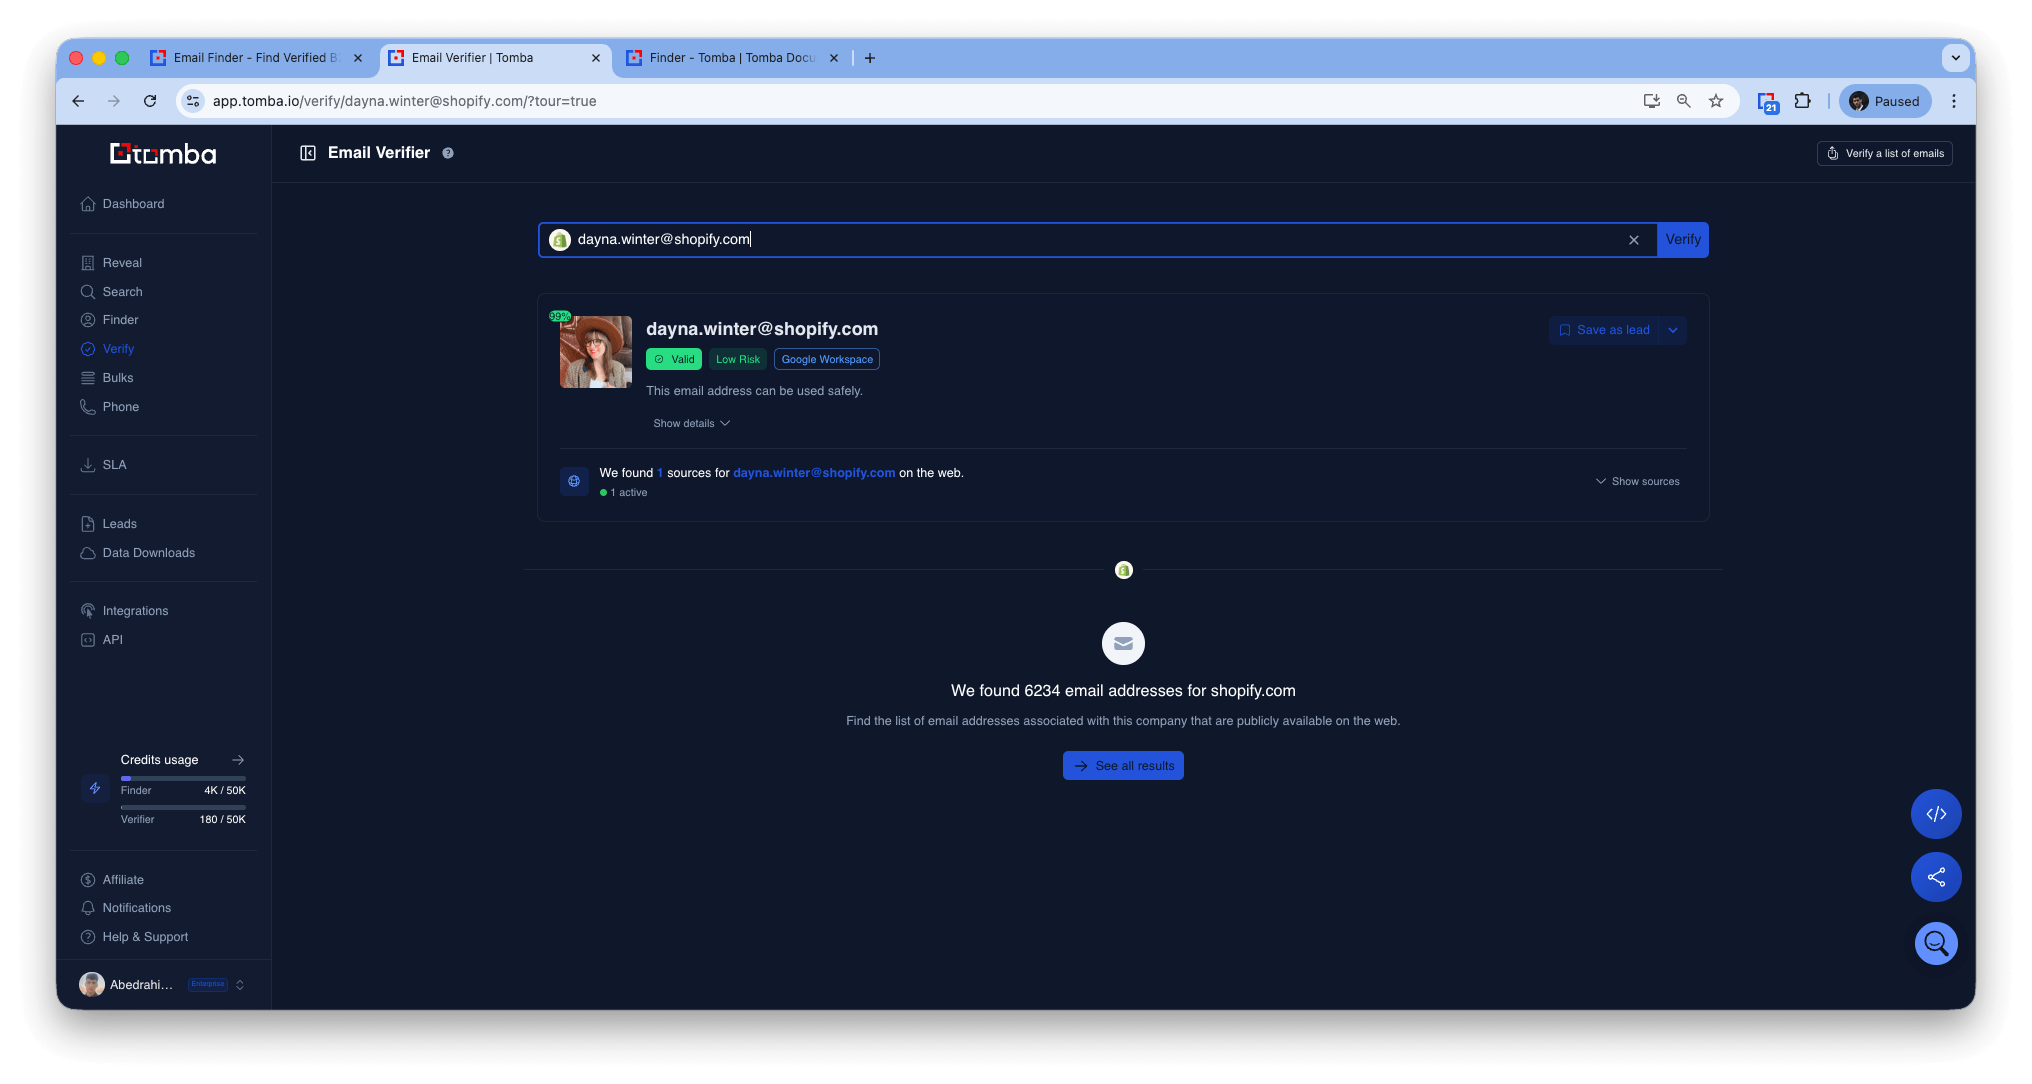Click the globe sources icon

tap(574, 481)
